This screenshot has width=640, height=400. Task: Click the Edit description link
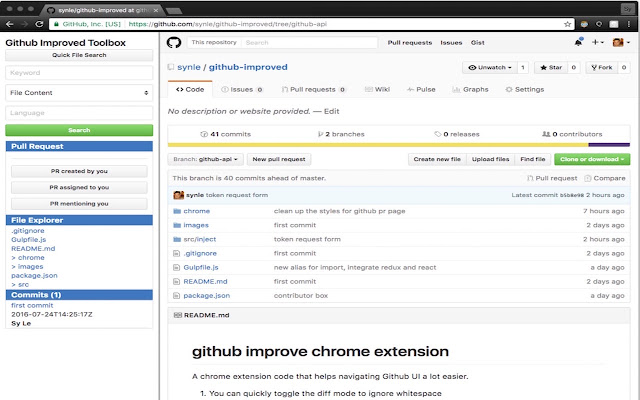click(x=331, y=111)
